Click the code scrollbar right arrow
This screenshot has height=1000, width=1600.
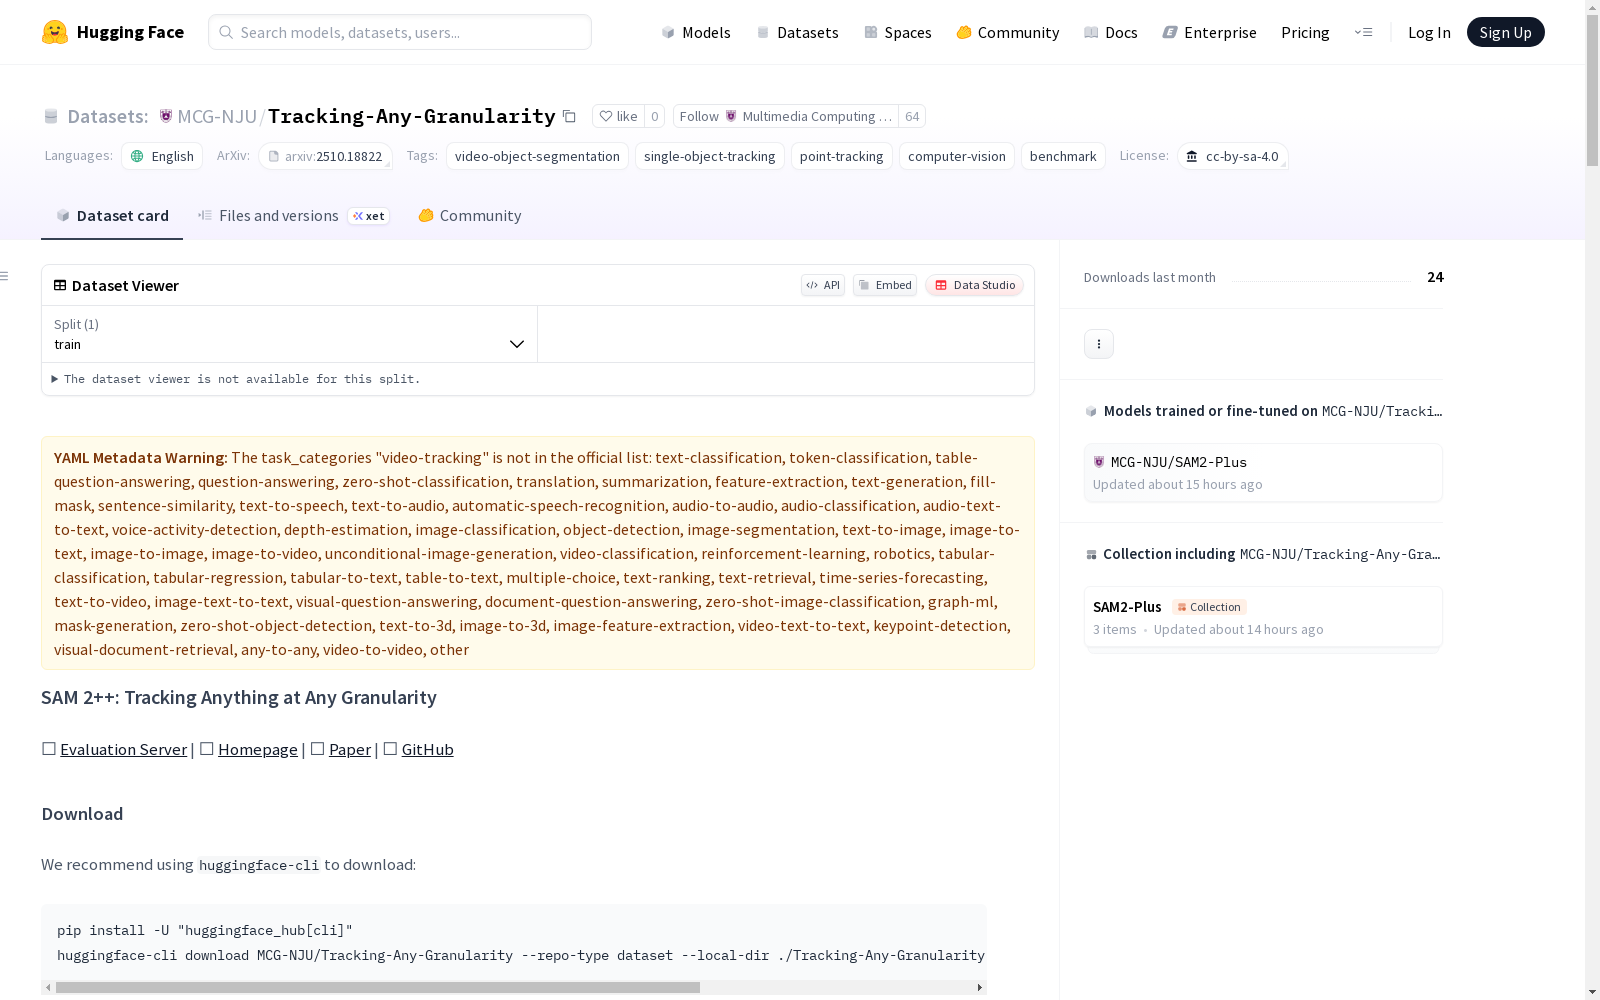[980, 987]
